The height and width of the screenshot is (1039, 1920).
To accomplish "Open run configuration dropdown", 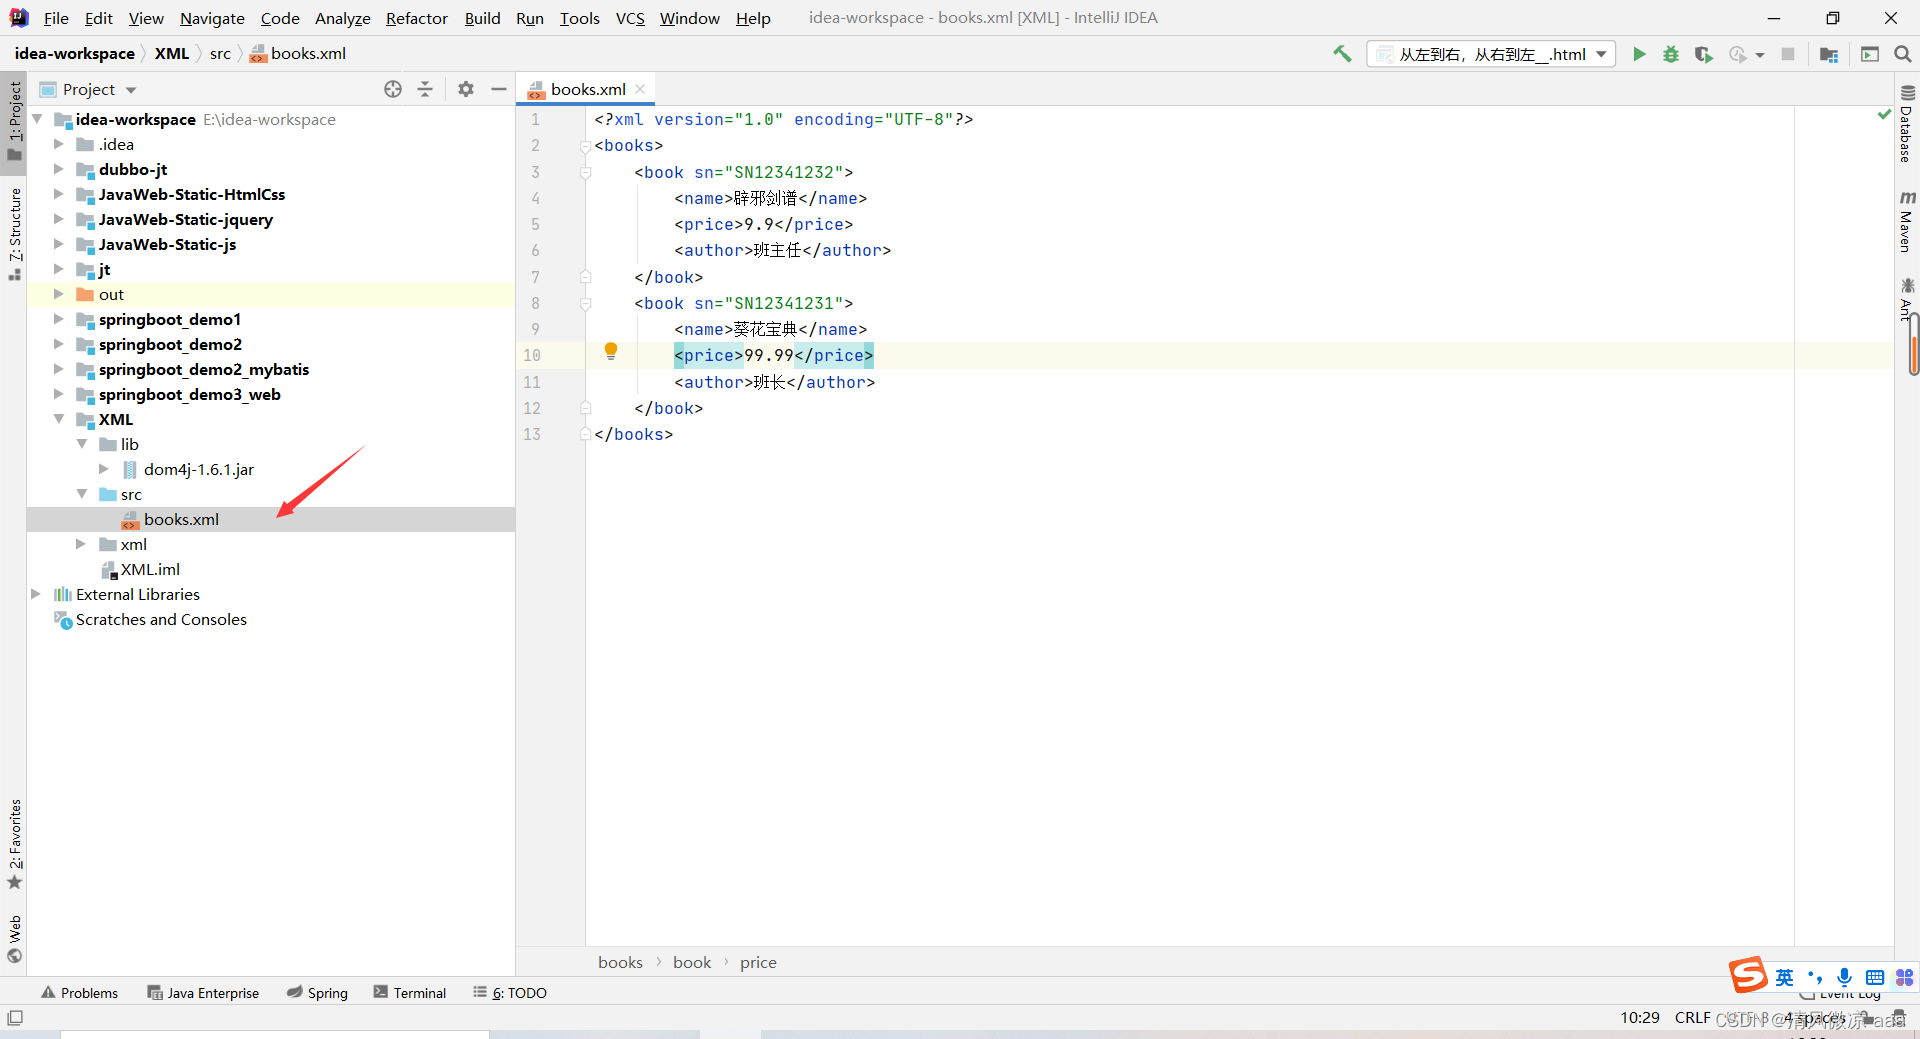I will (x=1491, y=54).
